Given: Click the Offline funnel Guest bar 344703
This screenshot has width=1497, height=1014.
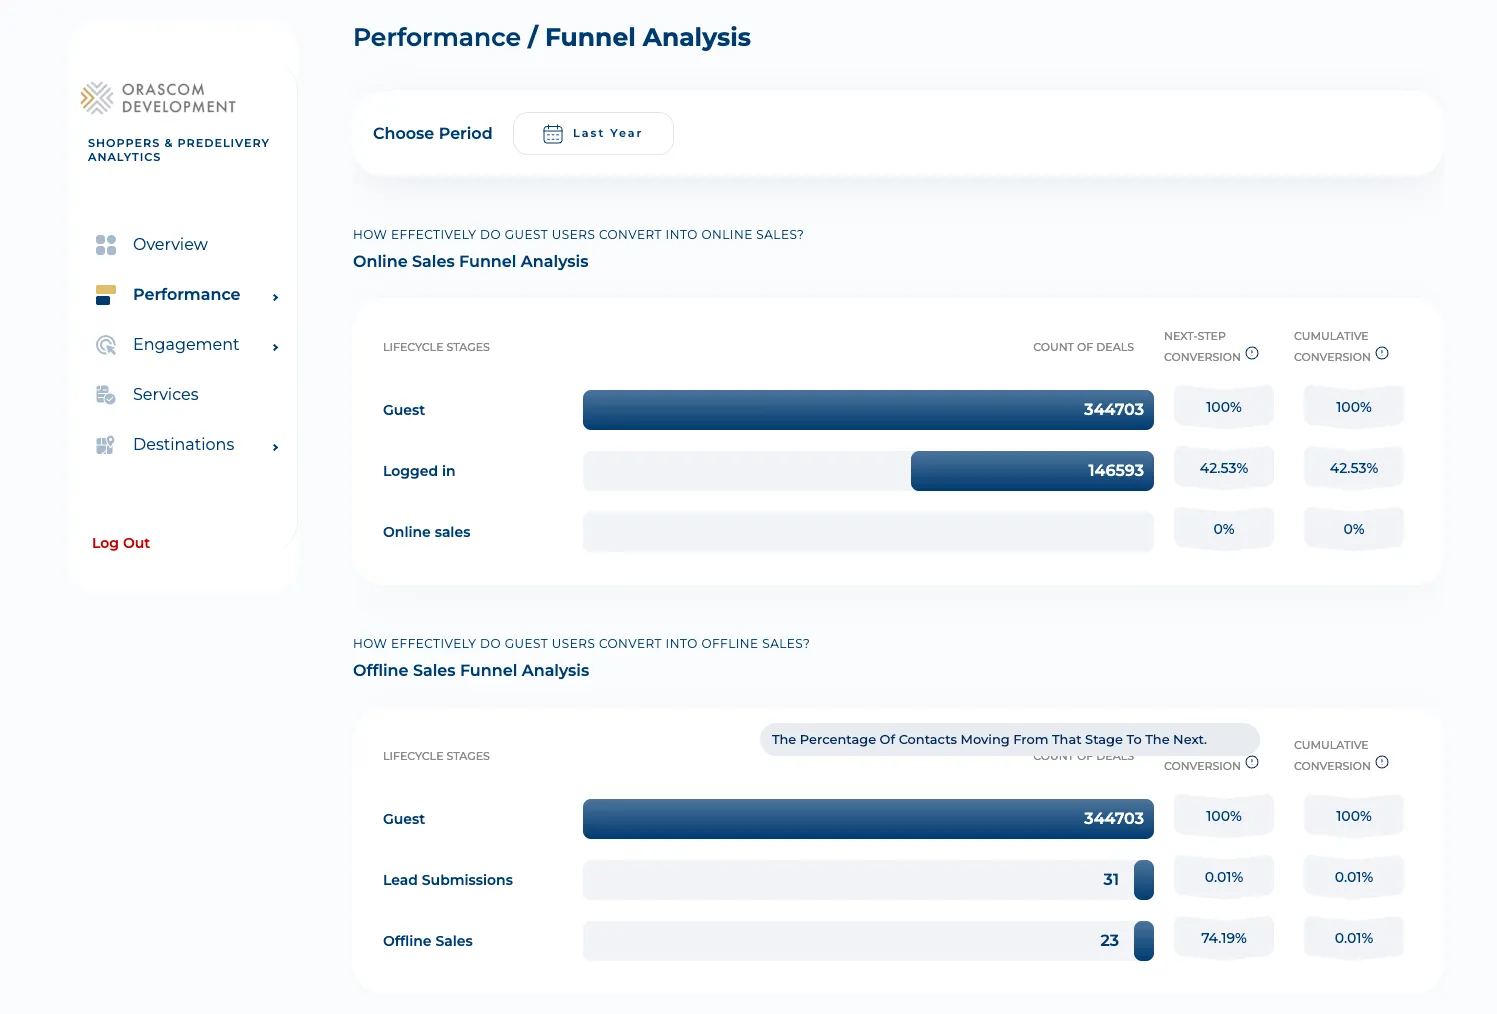Looking at the screenshot, I should coord(868,819).
